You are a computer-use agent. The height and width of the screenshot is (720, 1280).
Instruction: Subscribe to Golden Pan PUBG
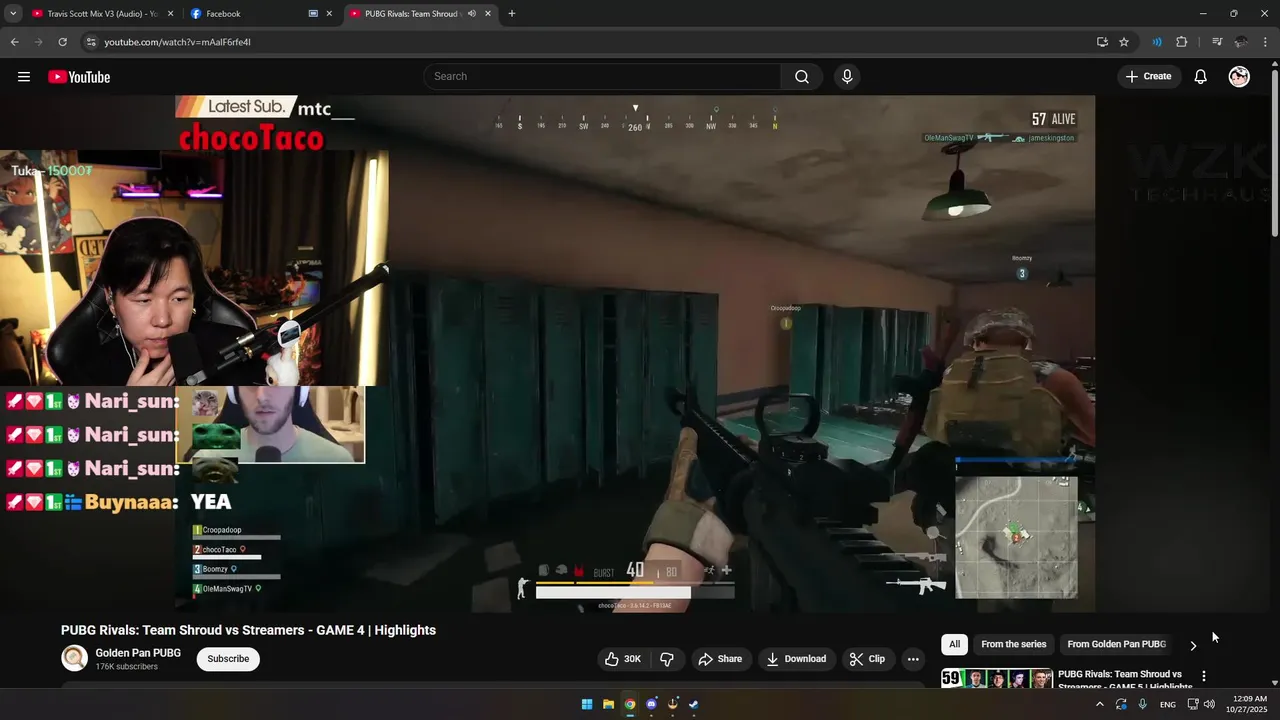click(x=228, y=659)
